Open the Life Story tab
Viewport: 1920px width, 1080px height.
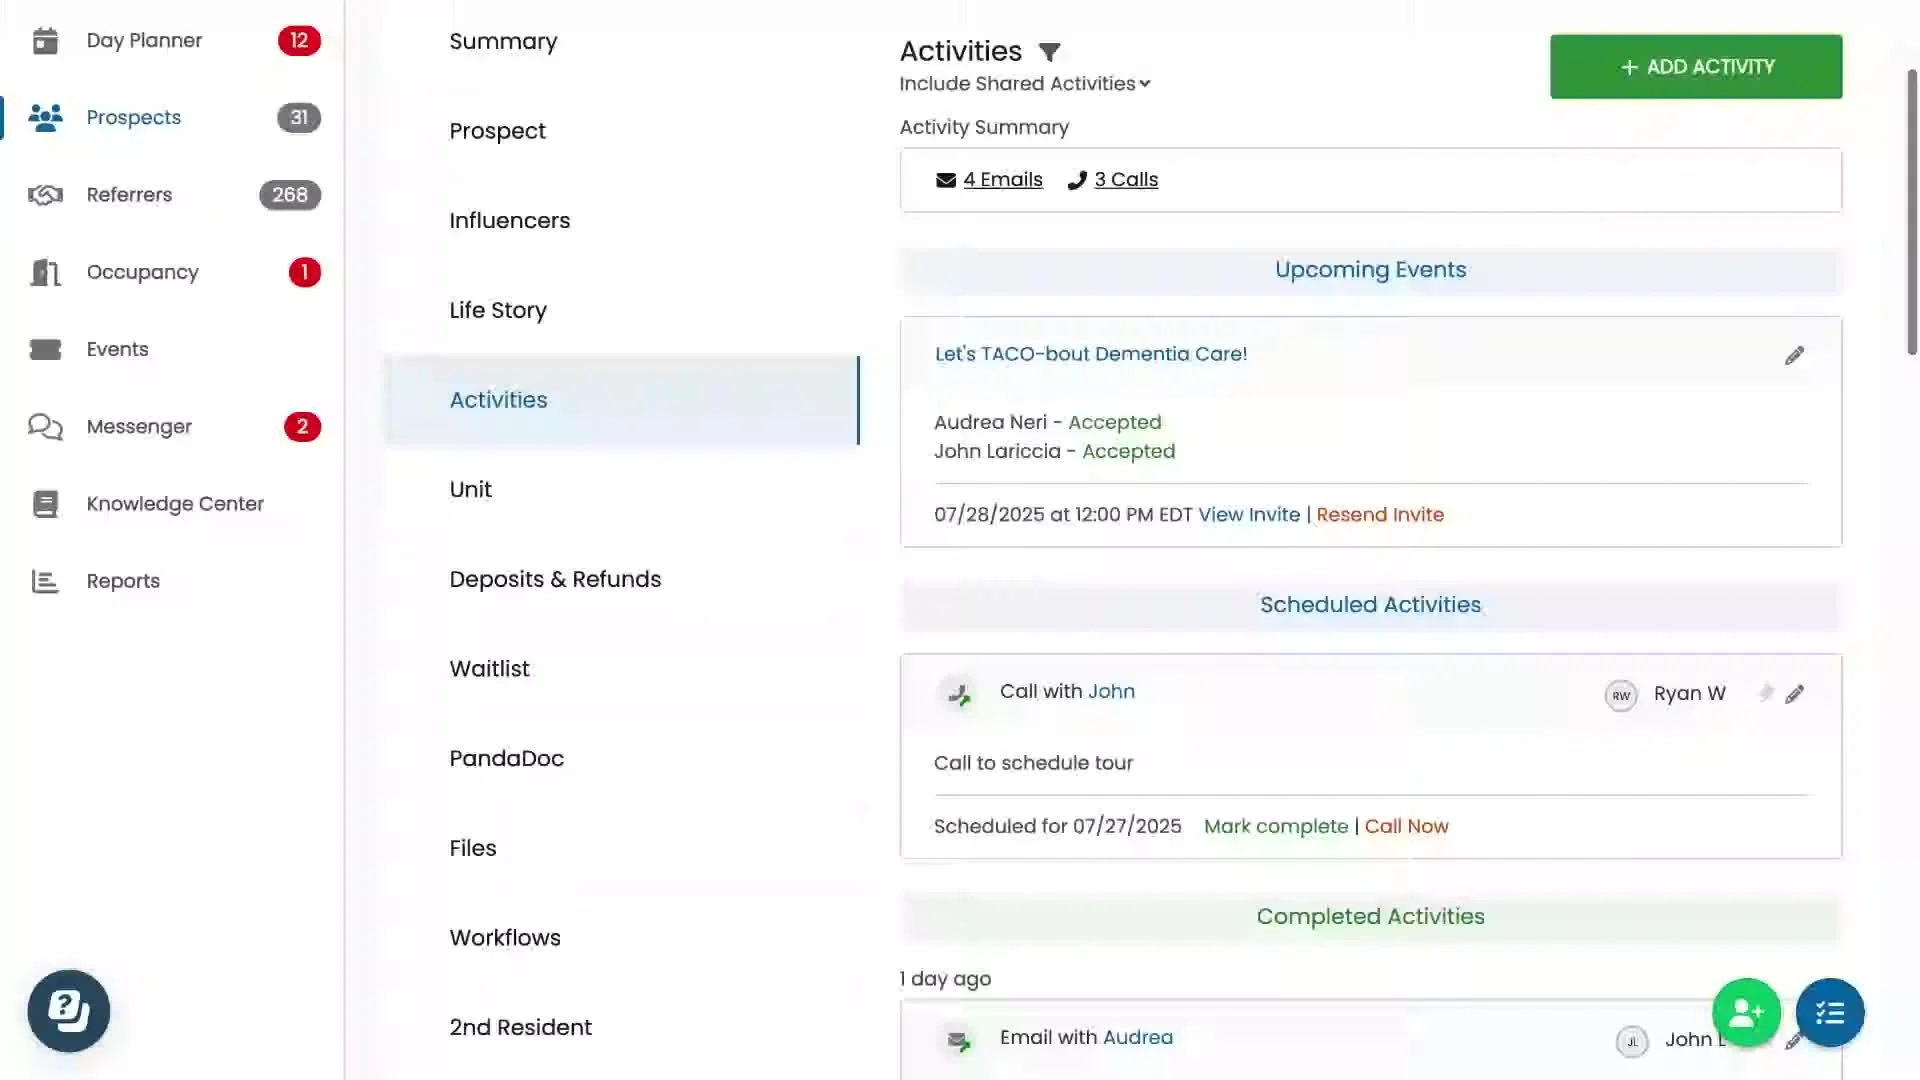click(498, 310)
